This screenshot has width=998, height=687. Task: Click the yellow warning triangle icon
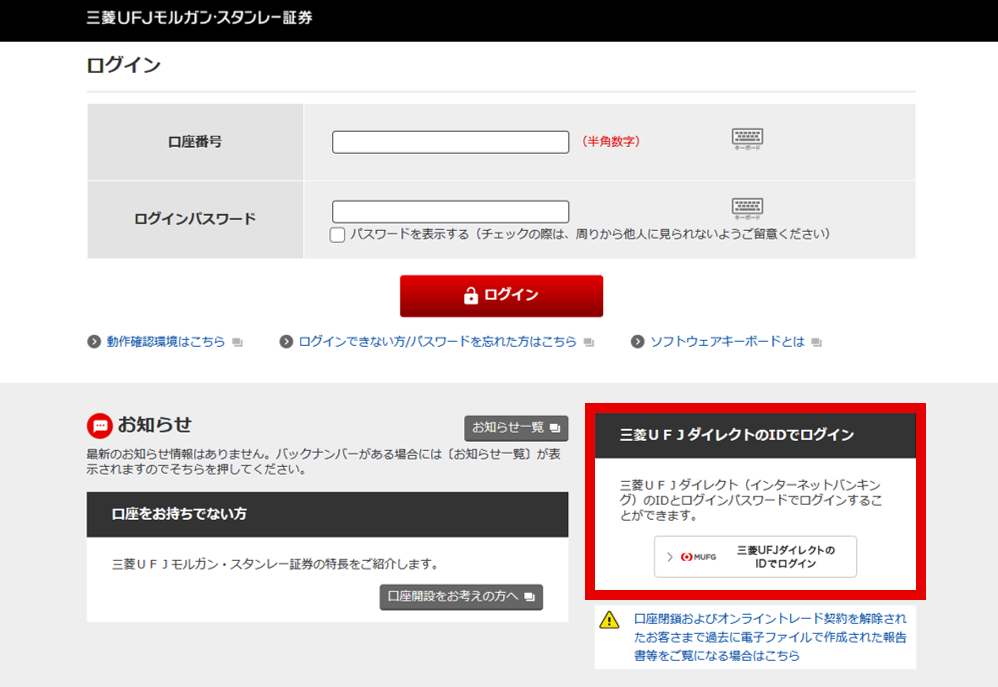pos(609,620)
